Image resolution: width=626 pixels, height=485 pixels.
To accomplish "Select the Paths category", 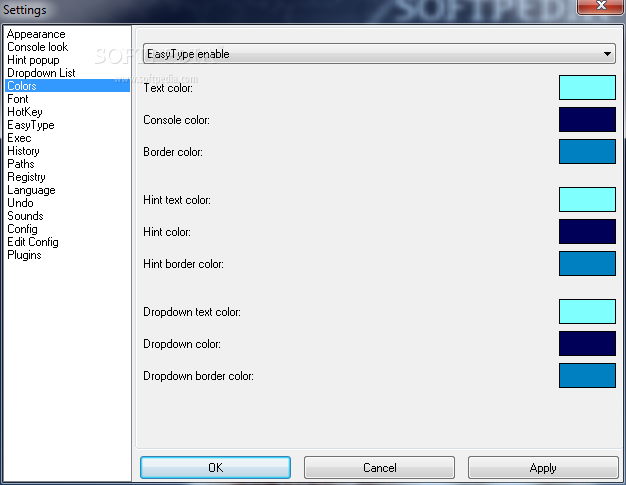I will point(67,164).
